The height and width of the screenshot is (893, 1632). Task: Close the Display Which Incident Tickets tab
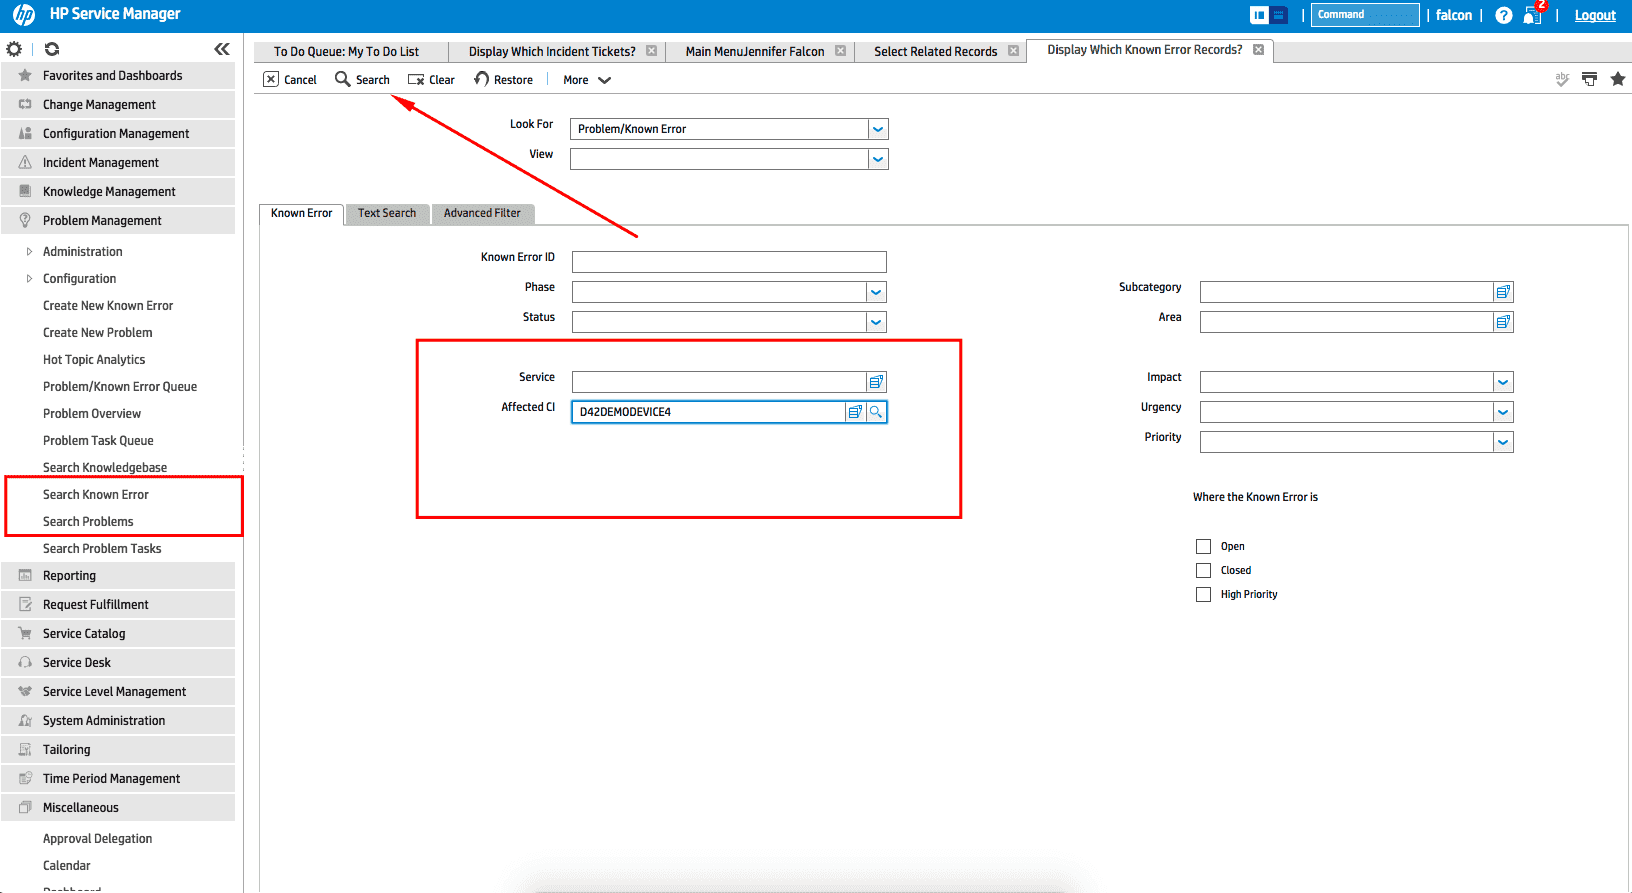[651, 51]
